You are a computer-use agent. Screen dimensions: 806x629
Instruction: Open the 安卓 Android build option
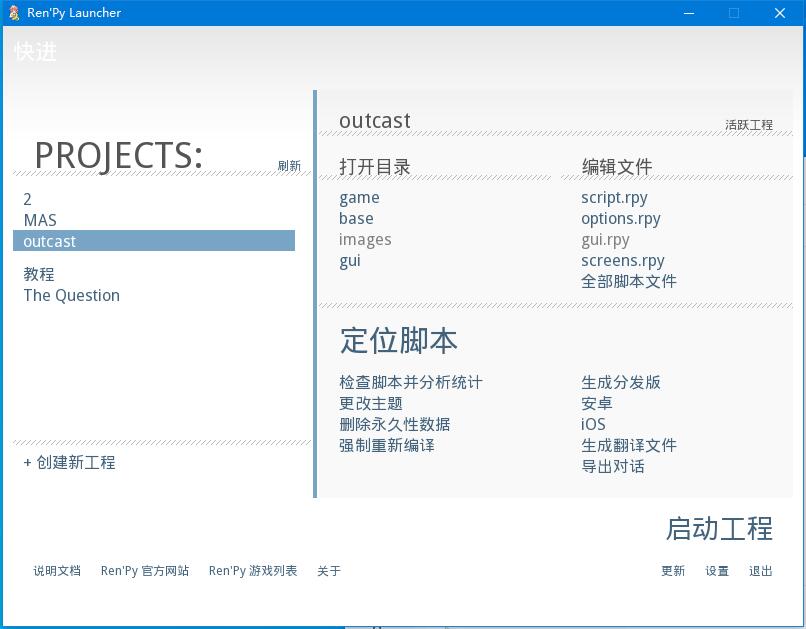coord(596,403)
